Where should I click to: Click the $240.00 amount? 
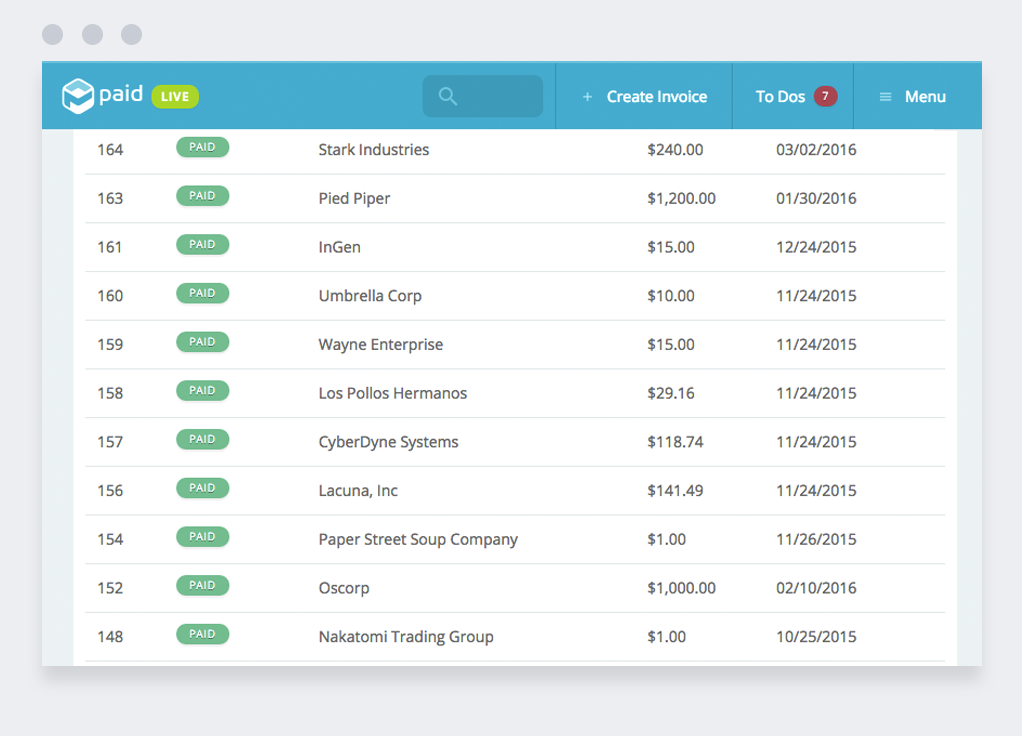(x=675, y=150)
